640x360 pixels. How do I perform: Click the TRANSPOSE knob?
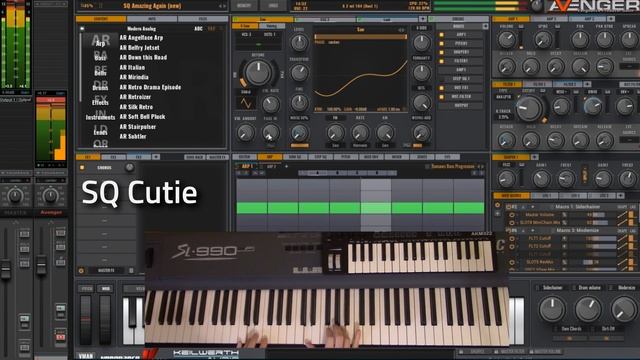[299, 73]
